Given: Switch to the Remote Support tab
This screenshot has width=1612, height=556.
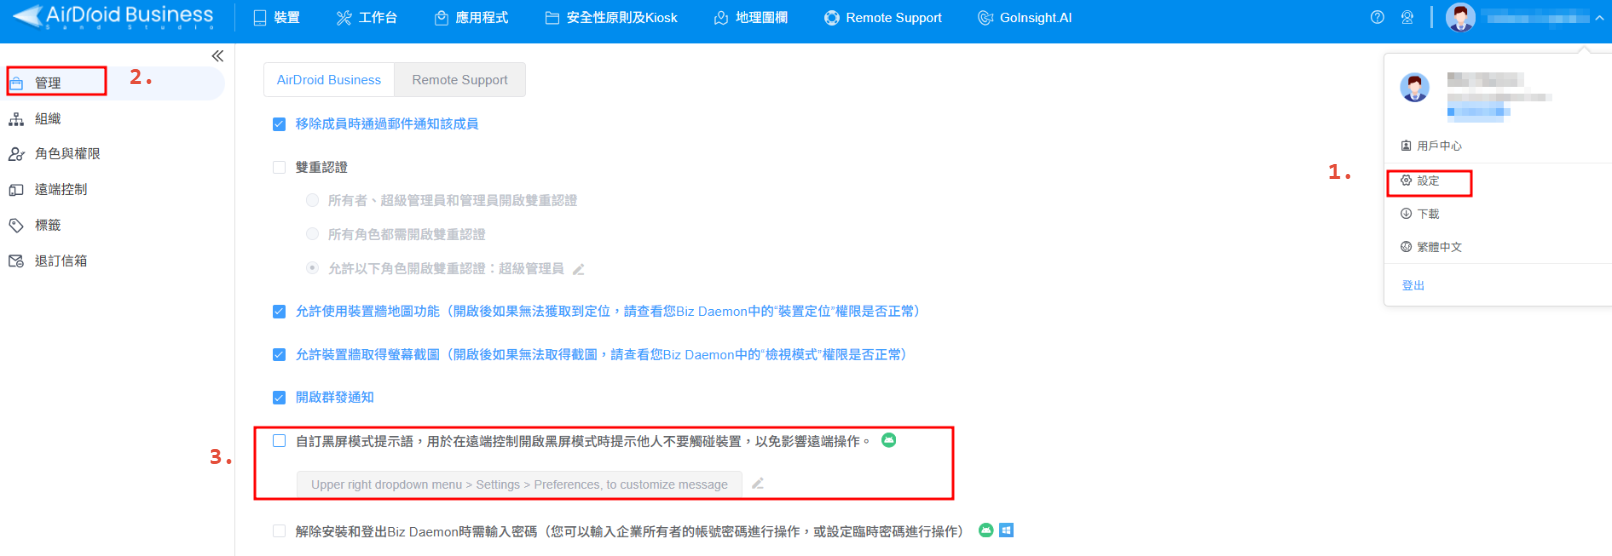Looking at the screenshot, I should coord(460,80).
